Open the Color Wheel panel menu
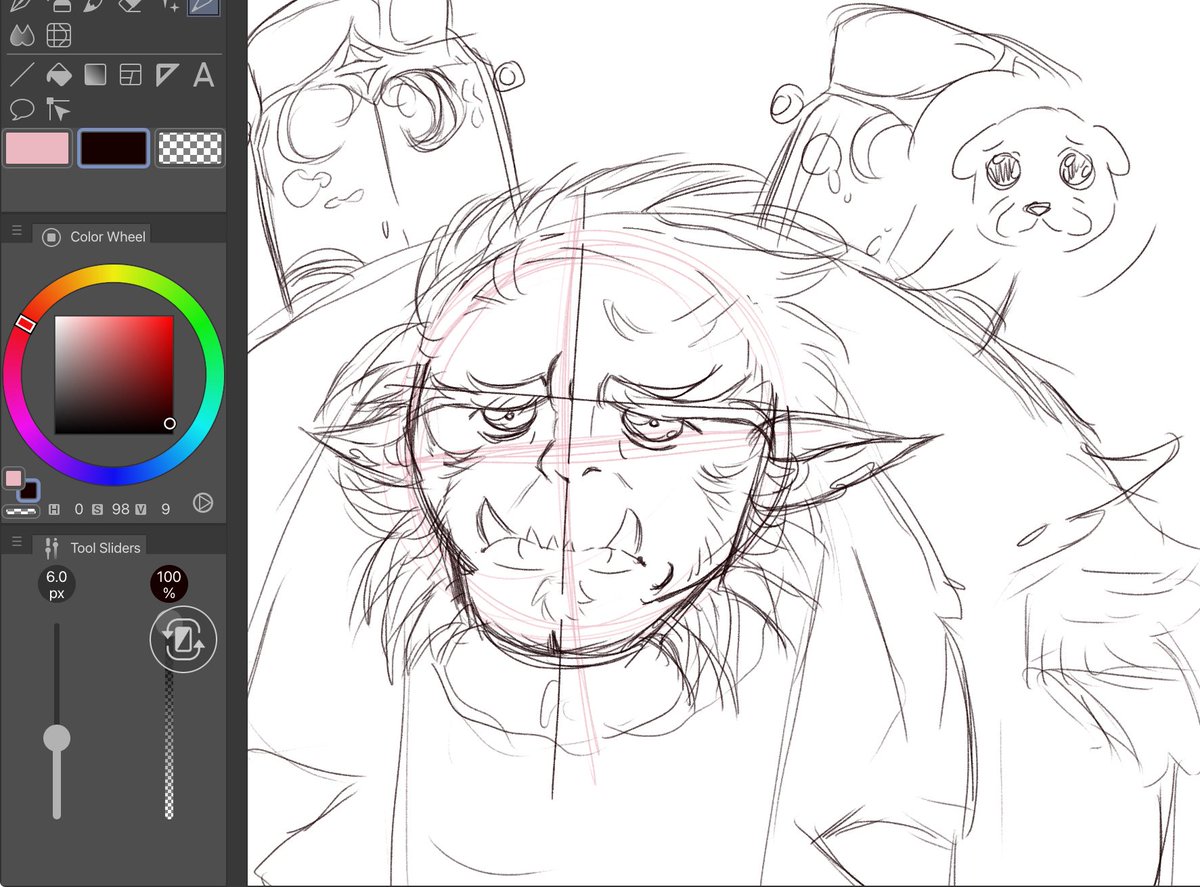This screenshot has height=887, width=1200. (x=16, y=232)
